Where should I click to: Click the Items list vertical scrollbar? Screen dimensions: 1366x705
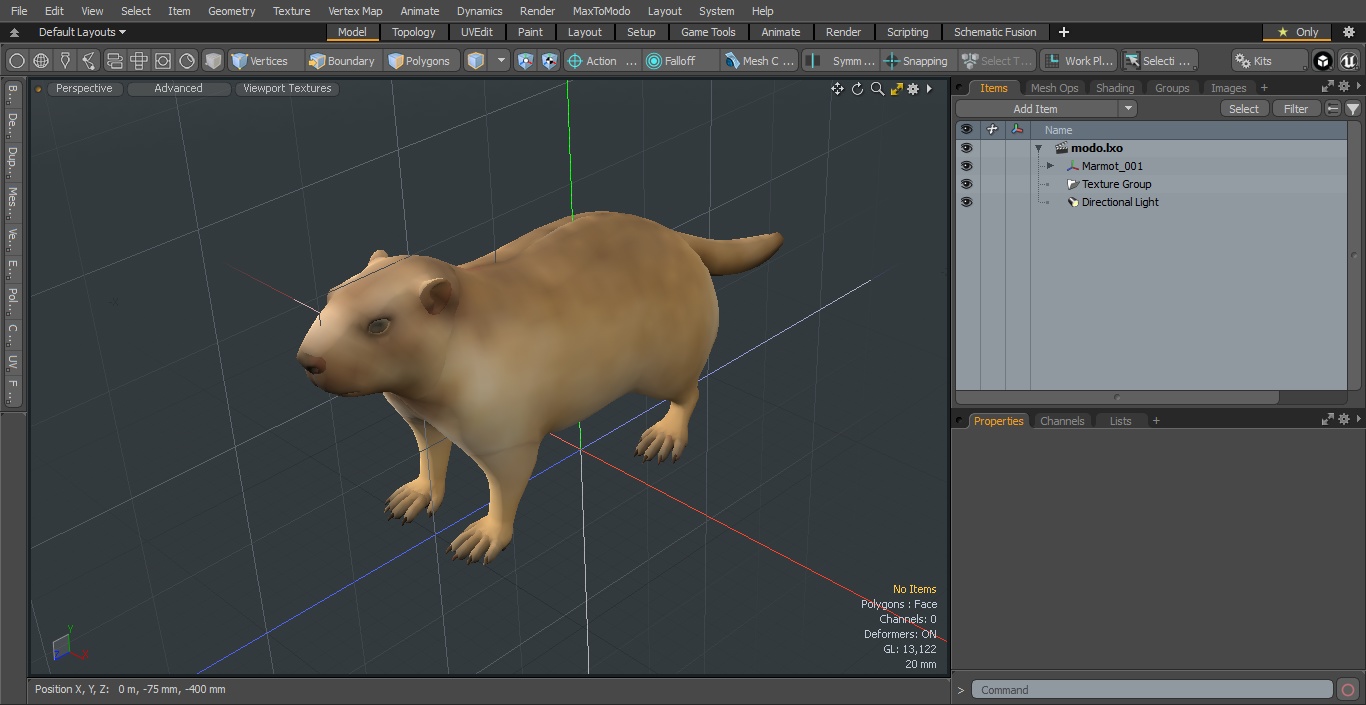pyautogui.click(x=1355, y=255)
